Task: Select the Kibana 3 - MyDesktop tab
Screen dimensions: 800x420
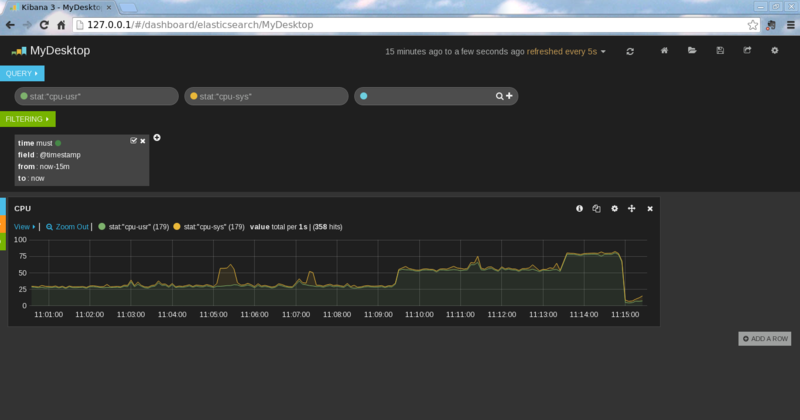Action: (59, 8)
